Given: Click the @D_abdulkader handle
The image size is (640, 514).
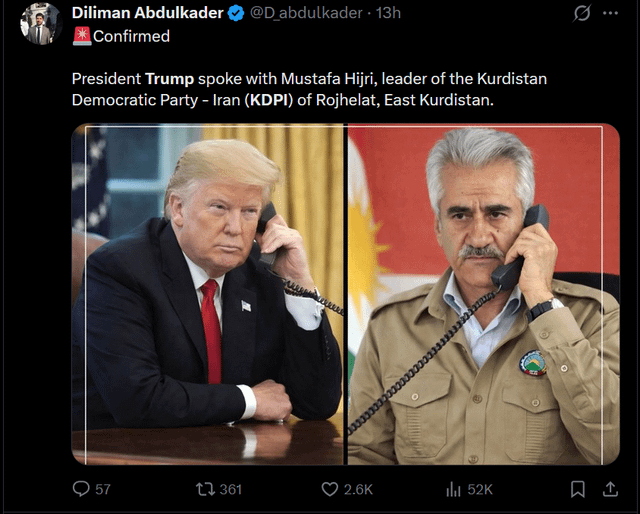Looking at the screenshot, I should click(x=306, y=13).
